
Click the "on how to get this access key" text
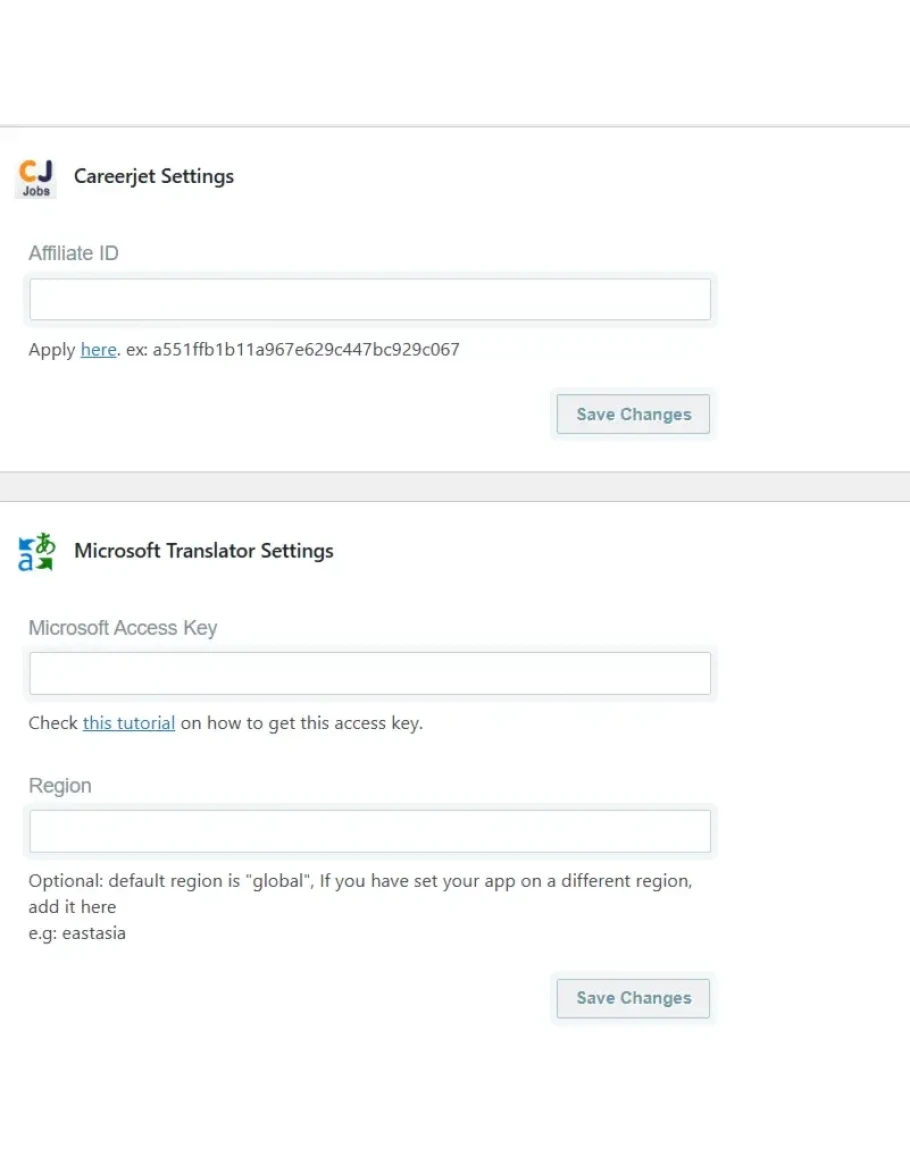[301, 723]
